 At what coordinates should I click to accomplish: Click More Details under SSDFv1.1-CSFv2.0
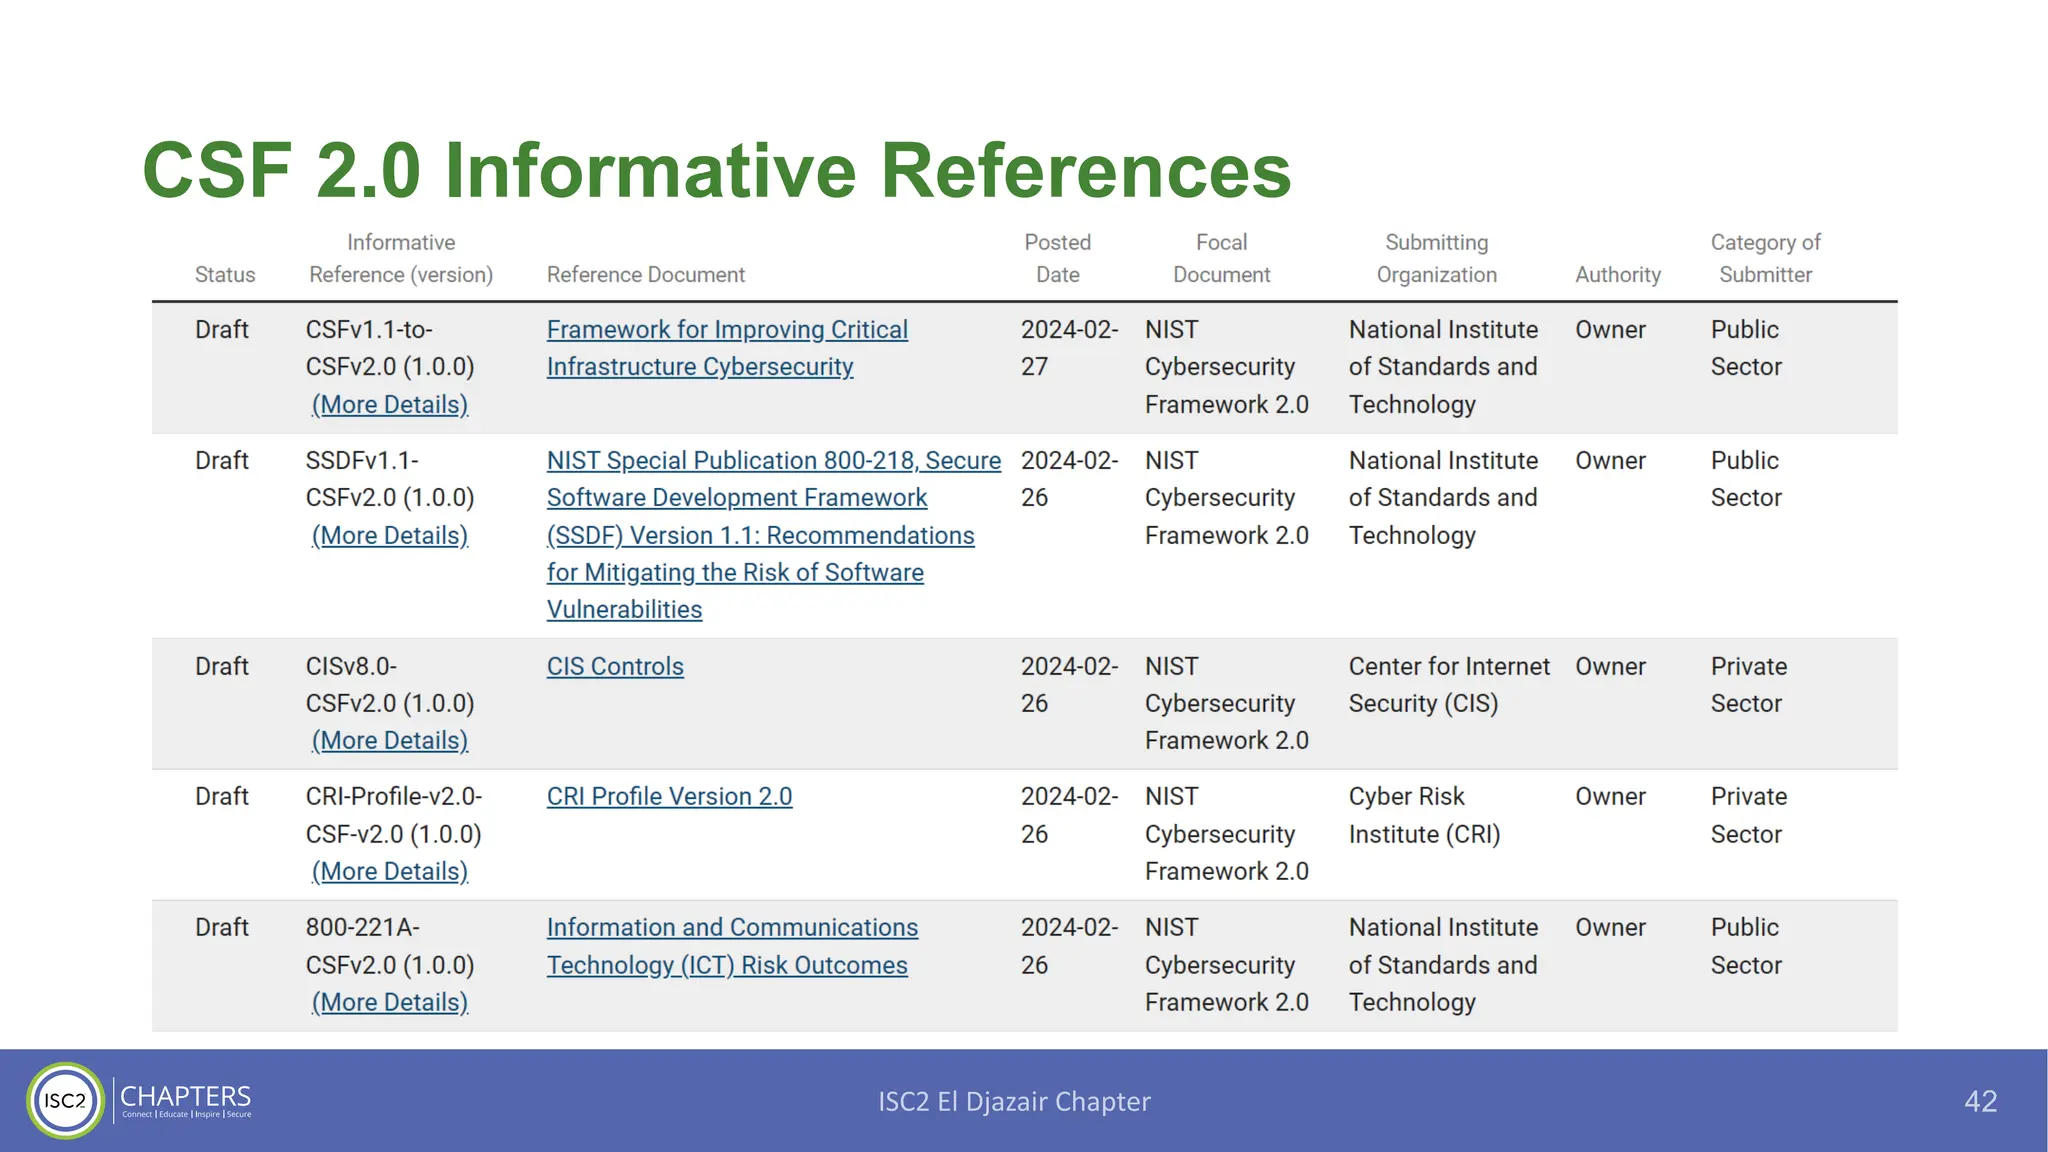point(390,536)
